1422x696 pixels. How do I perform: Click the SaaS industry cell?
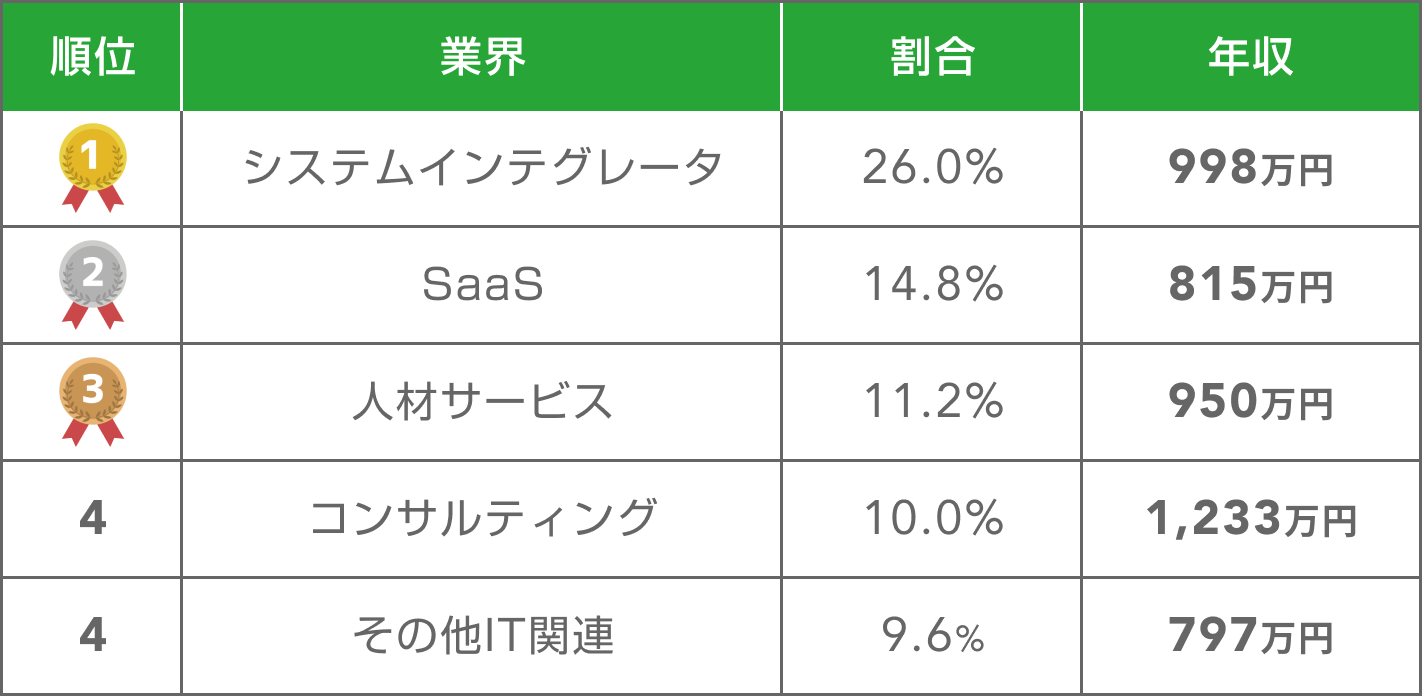[x=482, y=286]
